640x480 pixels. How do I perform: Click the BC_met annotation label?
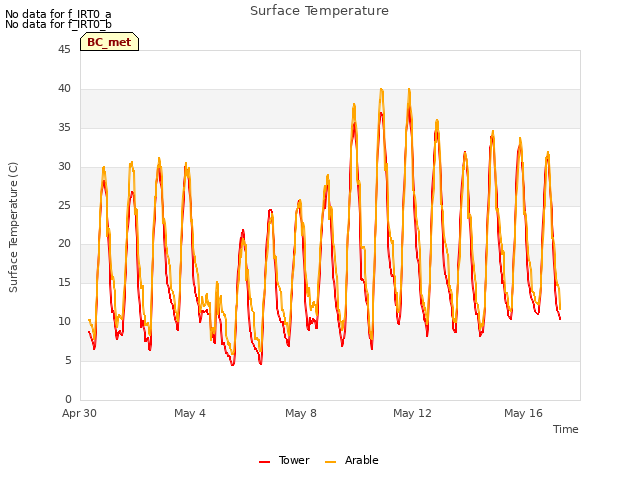[x=109, y=42]
